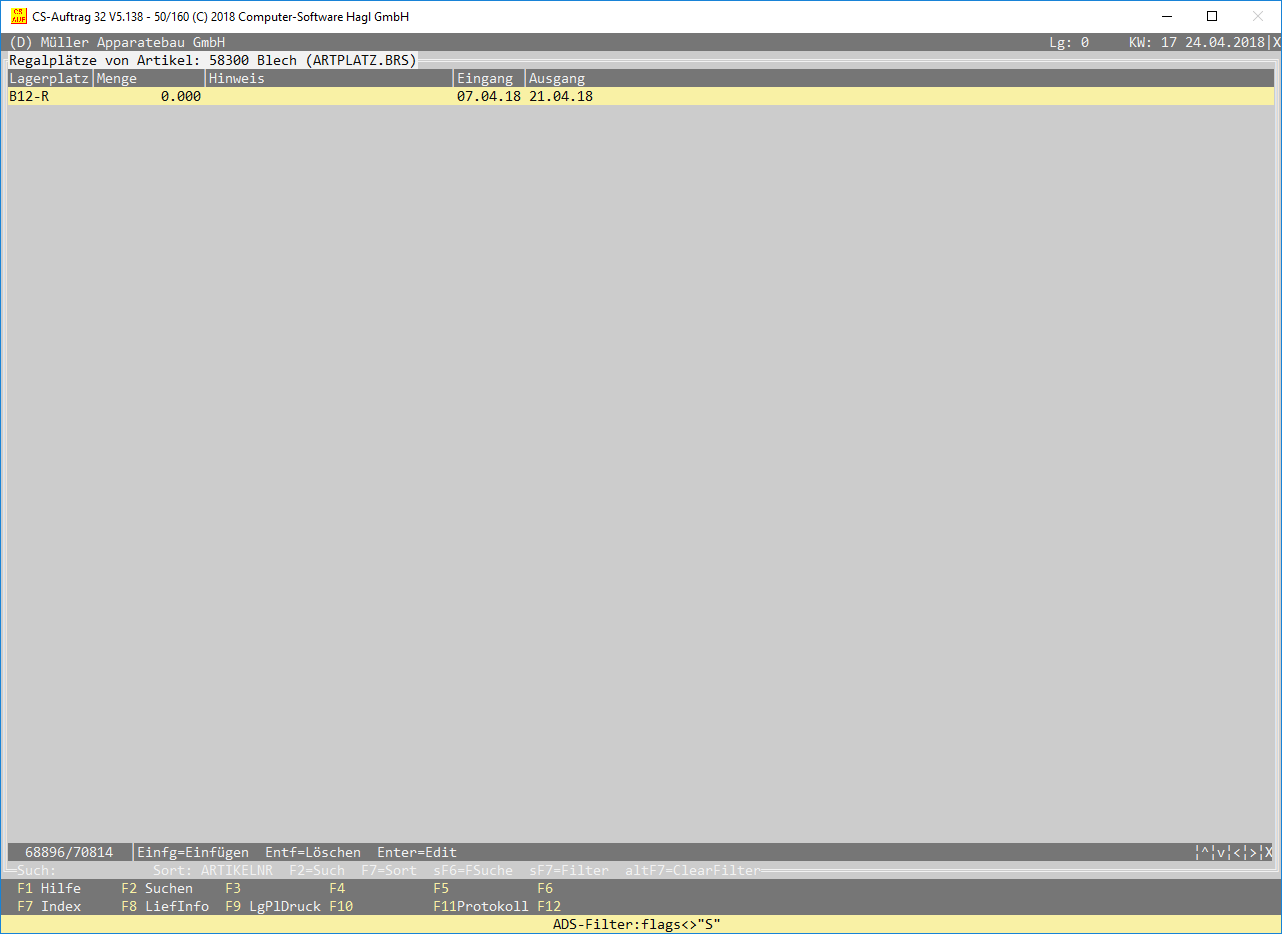
Task: Close the list using status bar X
Action: 1268,853
